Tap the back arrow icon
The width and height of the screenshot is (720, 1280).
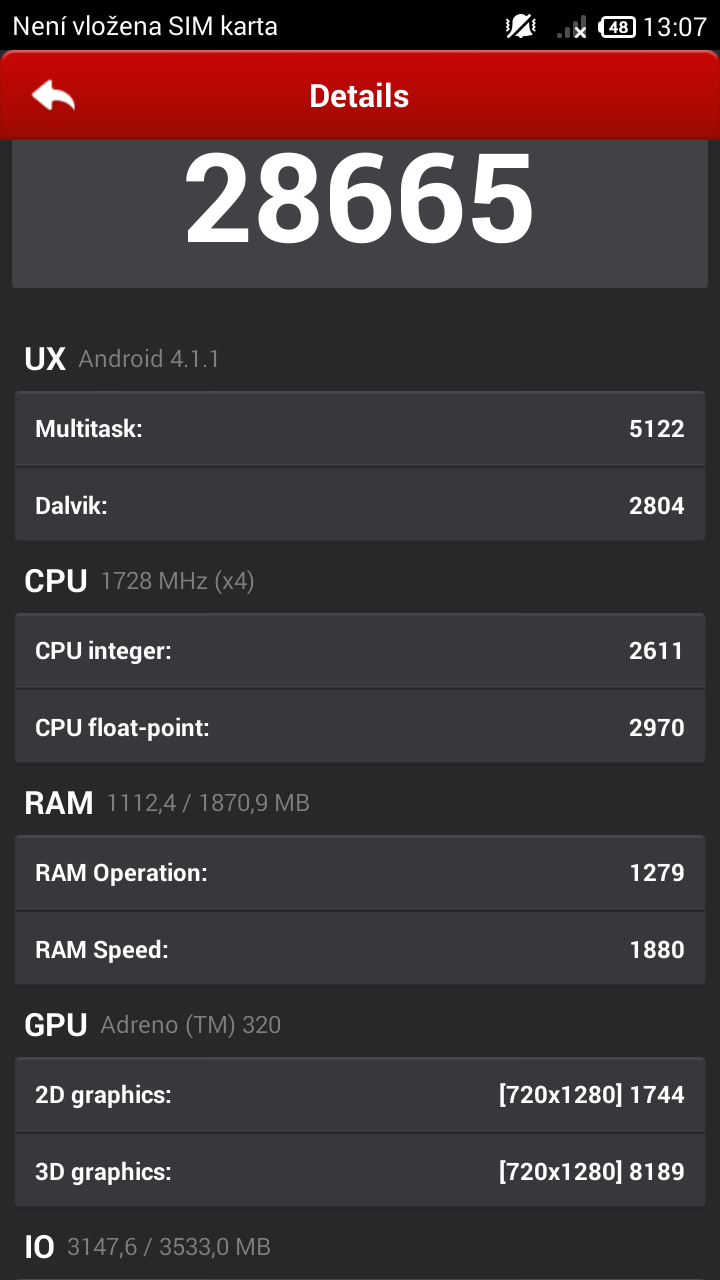54,96
